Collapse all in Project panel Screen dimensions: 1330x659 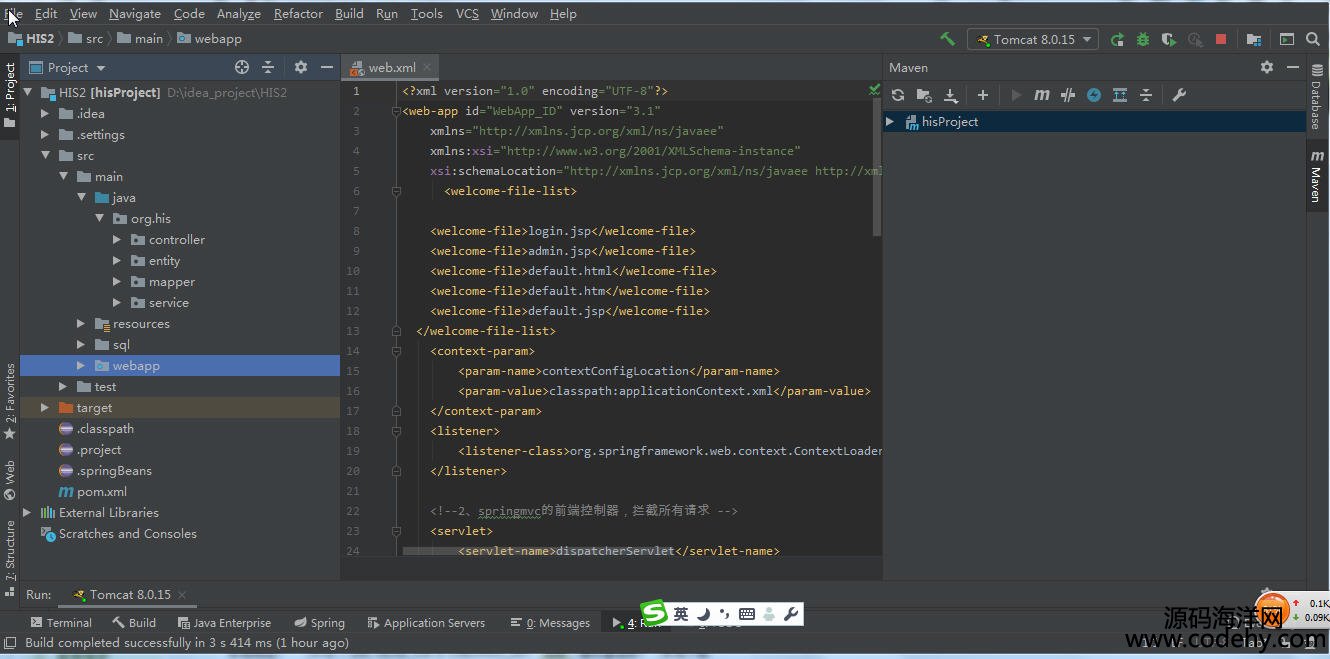(x=268, y=67)
